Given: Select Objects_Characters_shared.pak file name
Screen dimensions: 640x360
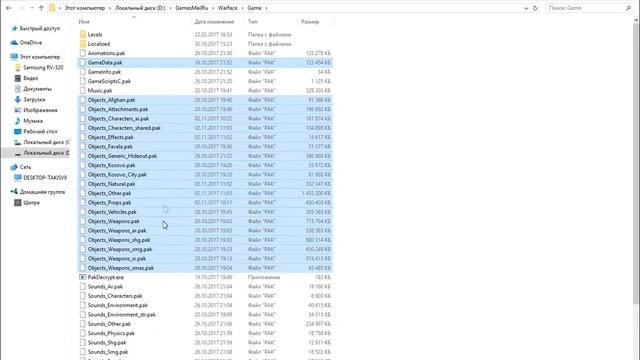Looking at the screenshot, I should [124, 128].
